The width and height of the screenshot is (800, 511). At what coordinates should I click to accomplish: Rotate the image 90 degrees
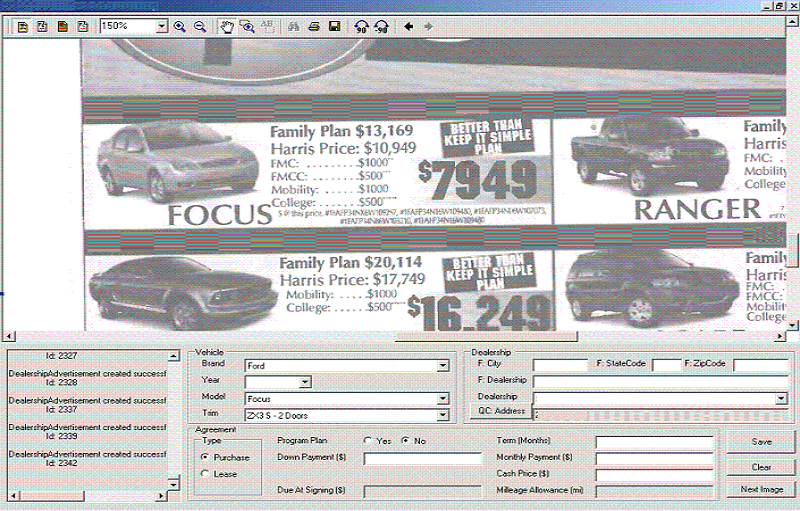(x=361, y=27)
